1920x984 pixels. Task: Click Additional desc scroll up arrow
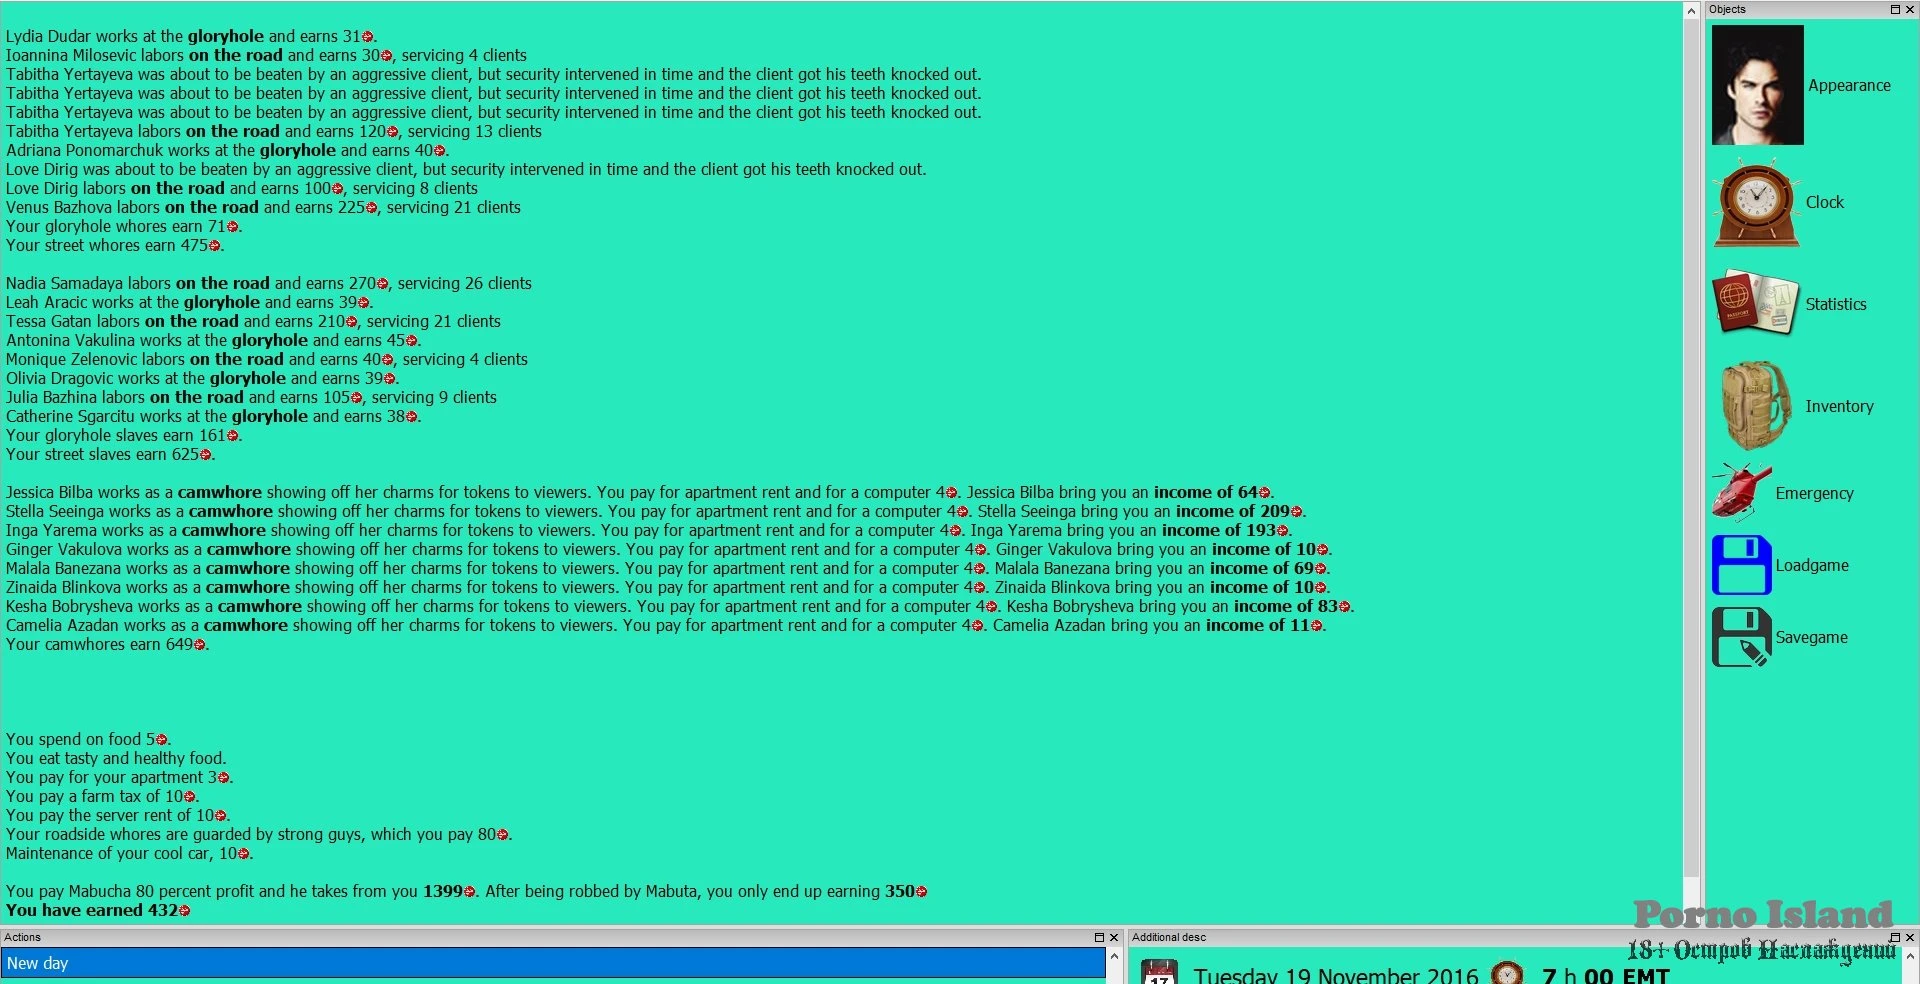1910,956
